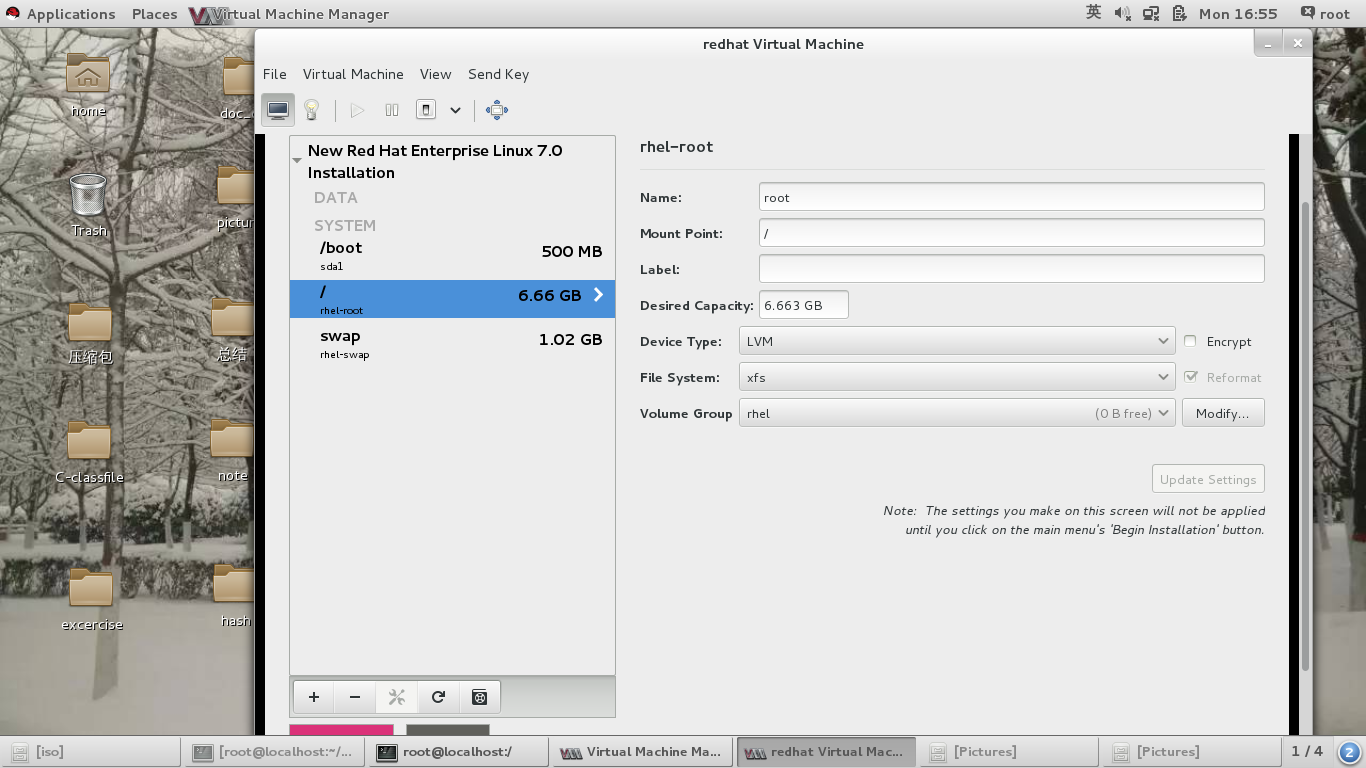Reload storage configuration from disk

click(x=438, y=697)
